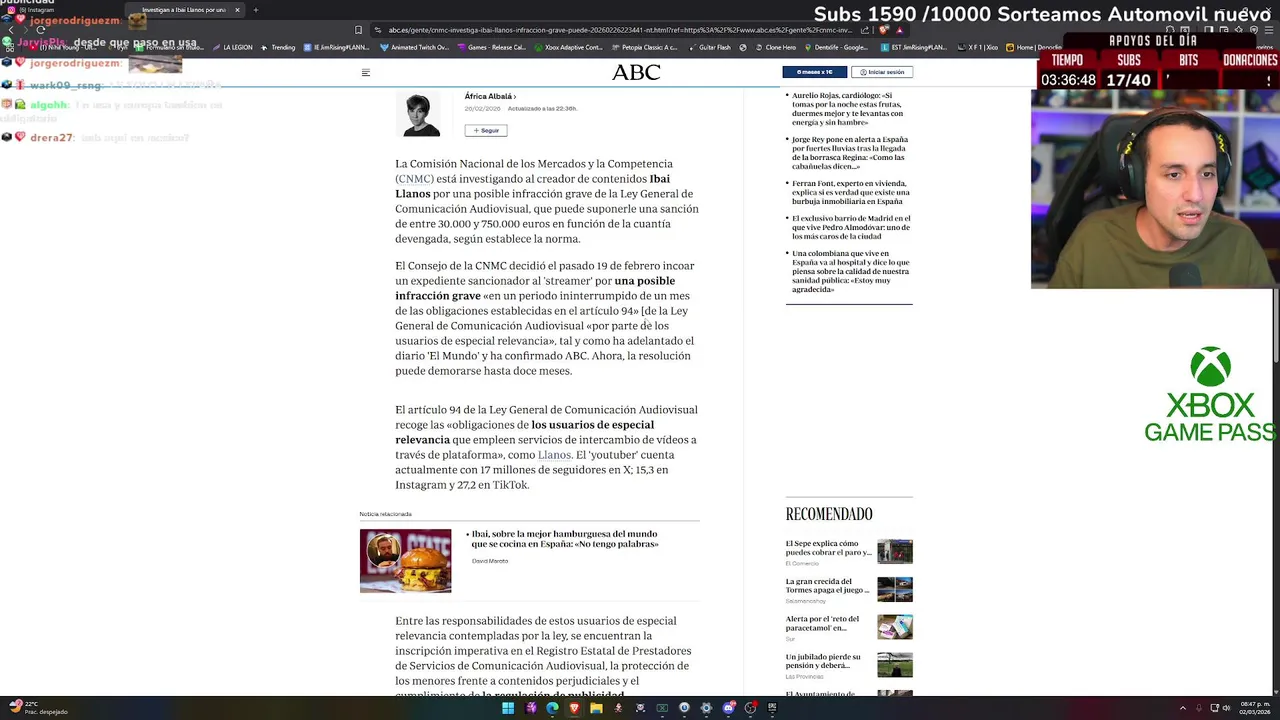
Task: Click 'Noticia relacionada' label
Action: 386,514
